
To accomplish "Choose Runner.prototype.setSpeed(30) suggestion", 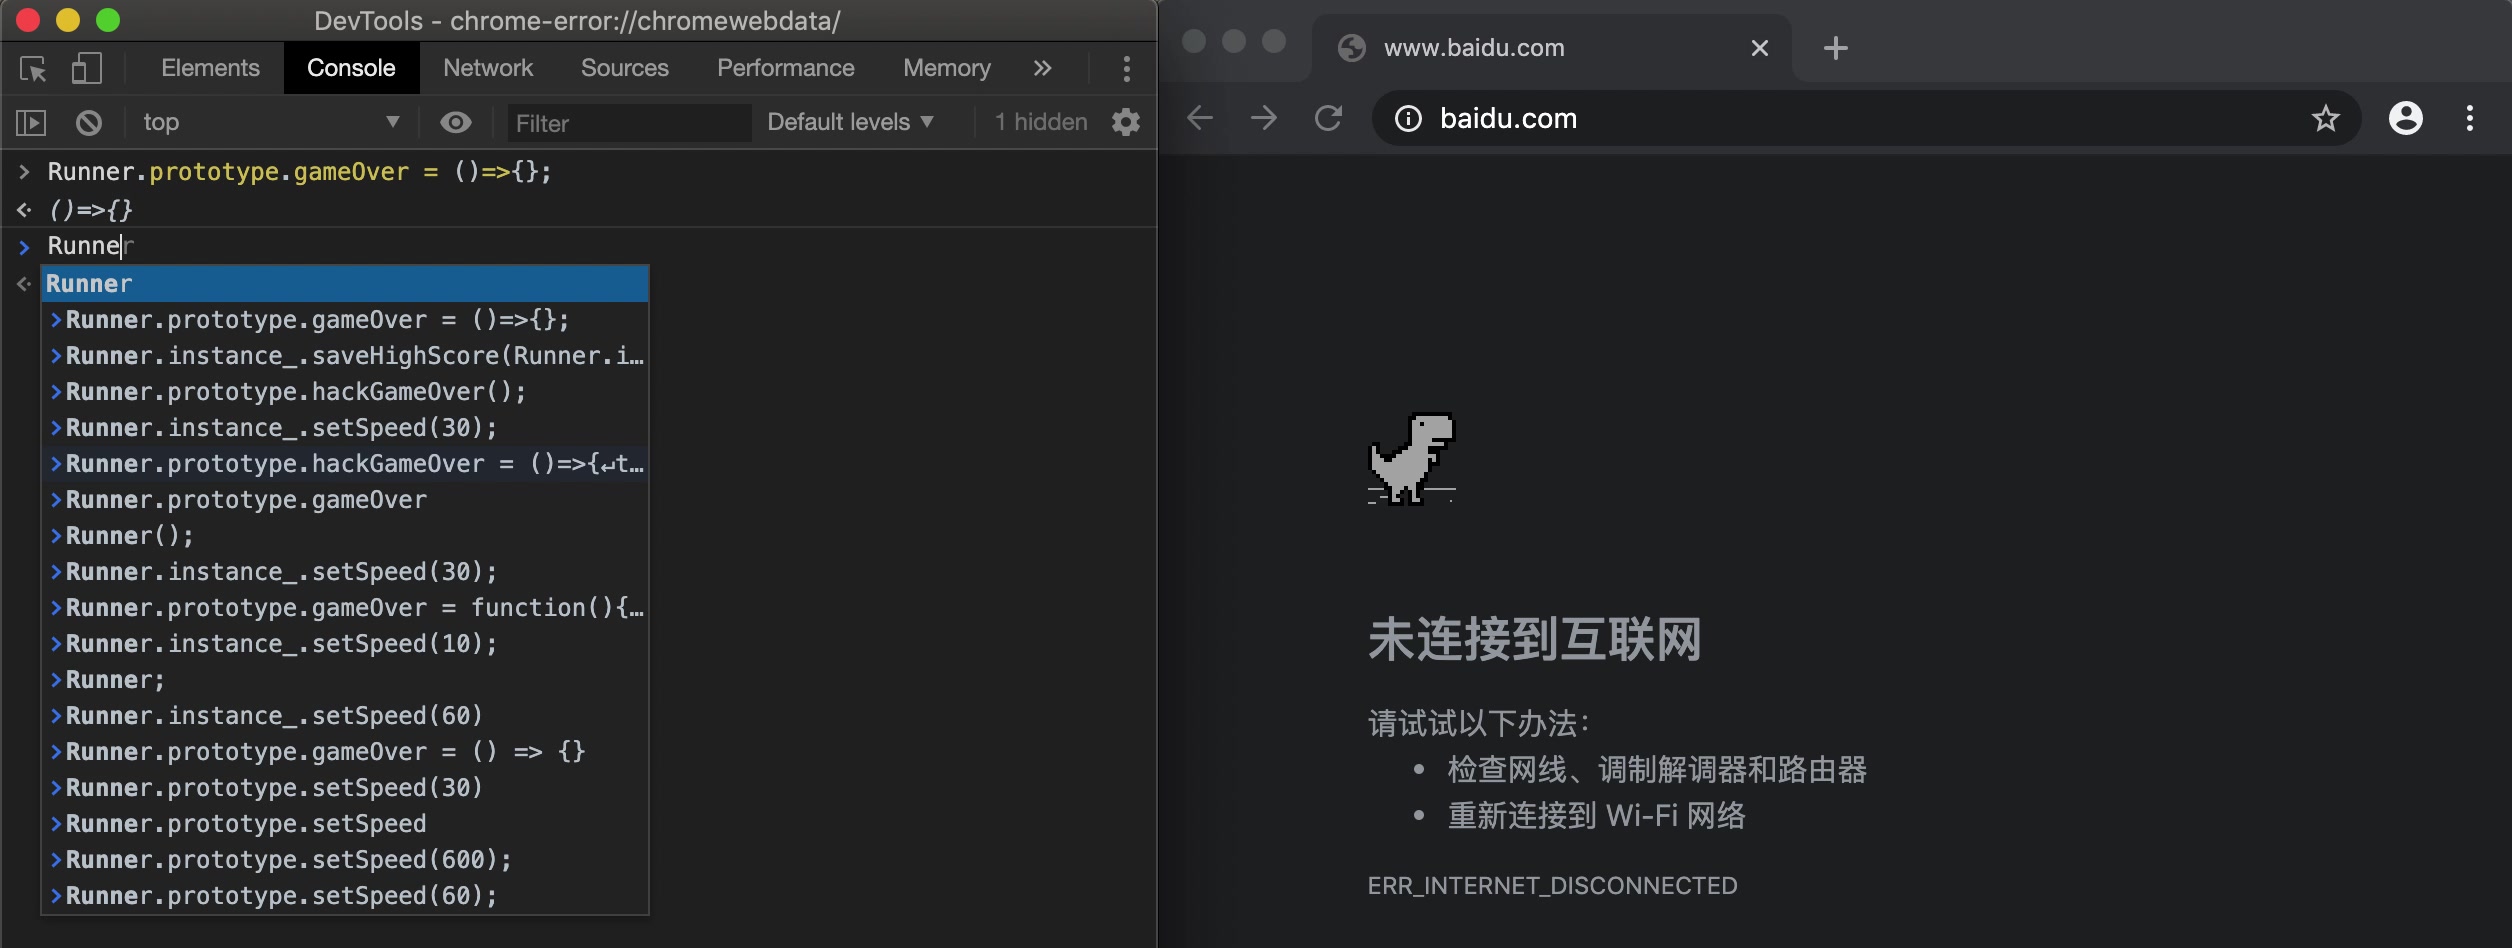I will click(345, 788).
